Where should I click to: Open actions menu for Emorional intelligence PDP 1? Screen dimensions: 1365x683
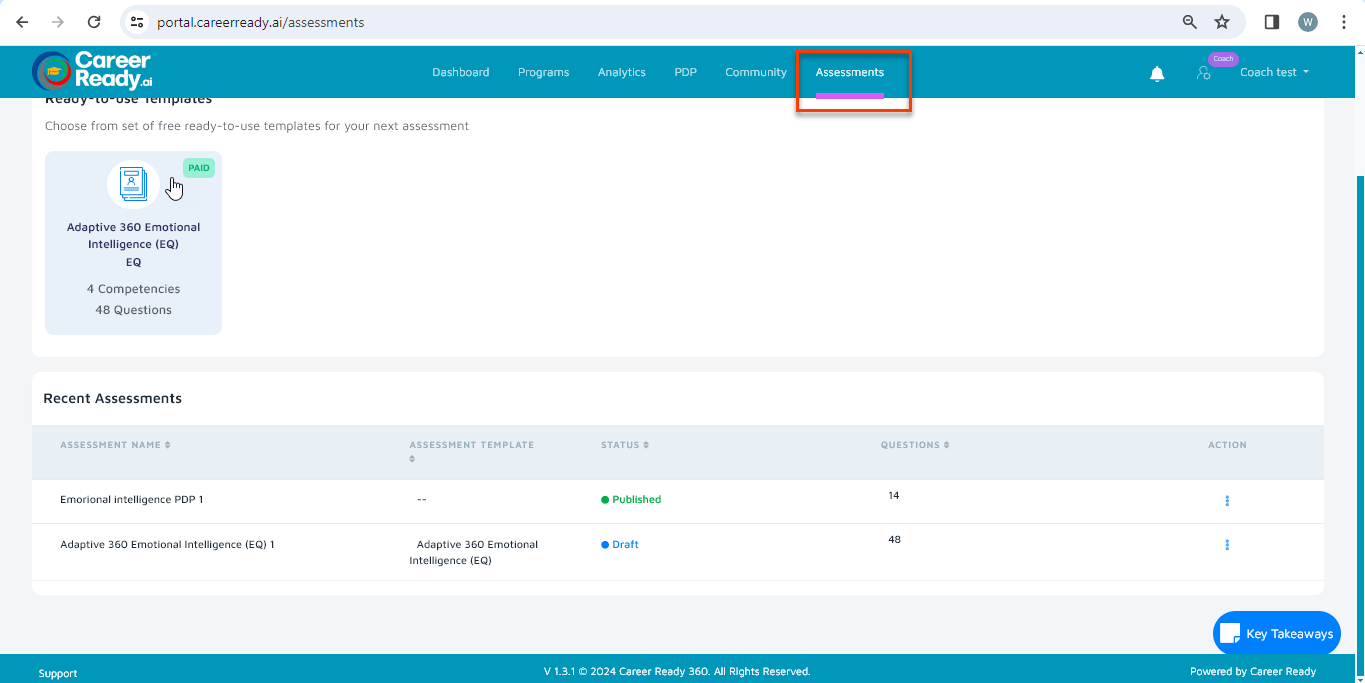click(1227, 500)
